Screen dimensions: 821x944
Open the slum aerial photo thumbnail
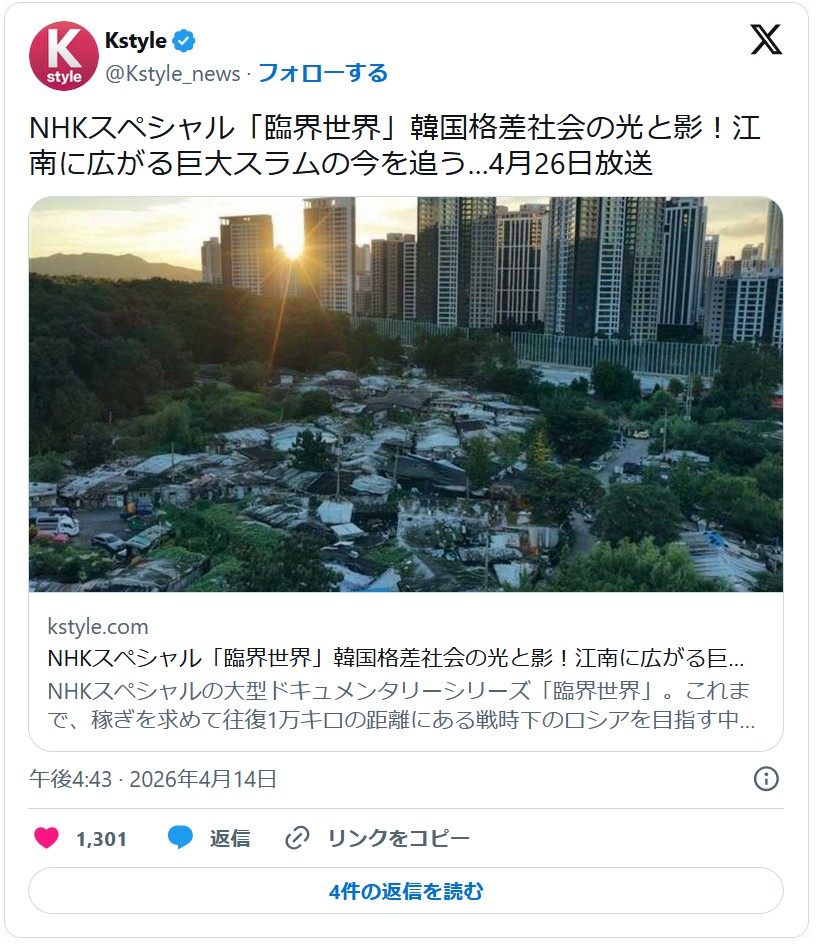[x=406, y=394]
